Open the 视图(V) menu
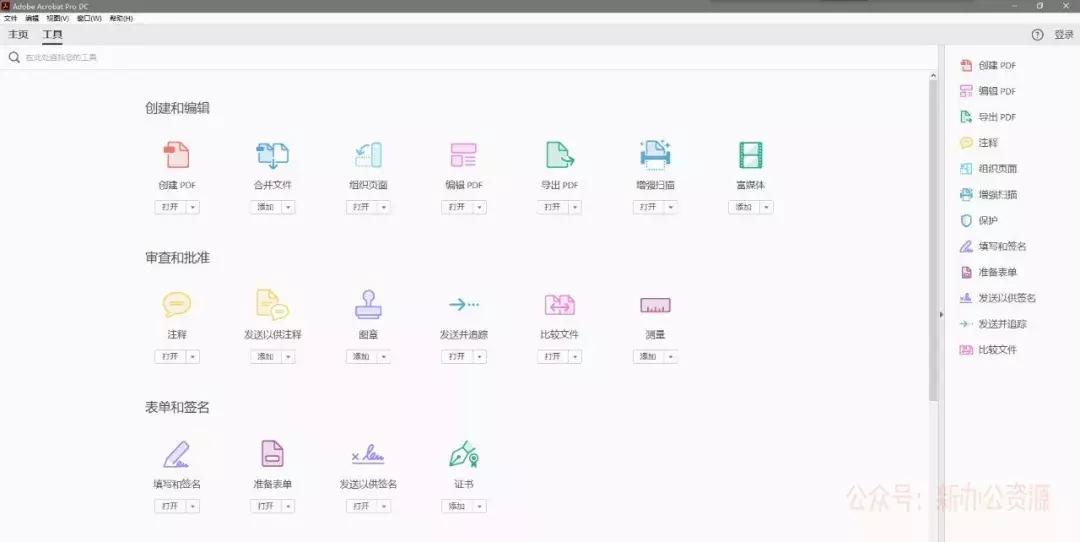The image size is (1080, 542). pos(57,19)
